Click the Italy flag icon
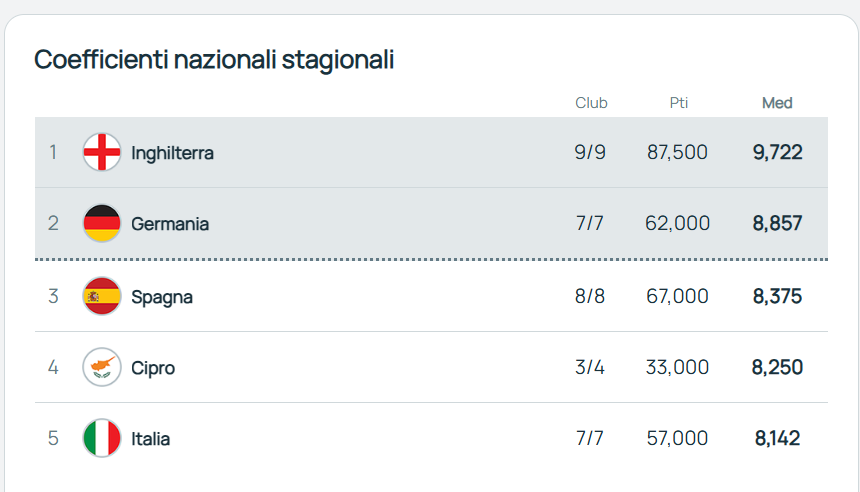This screenshot has height=492, width=860. [102, 438]
